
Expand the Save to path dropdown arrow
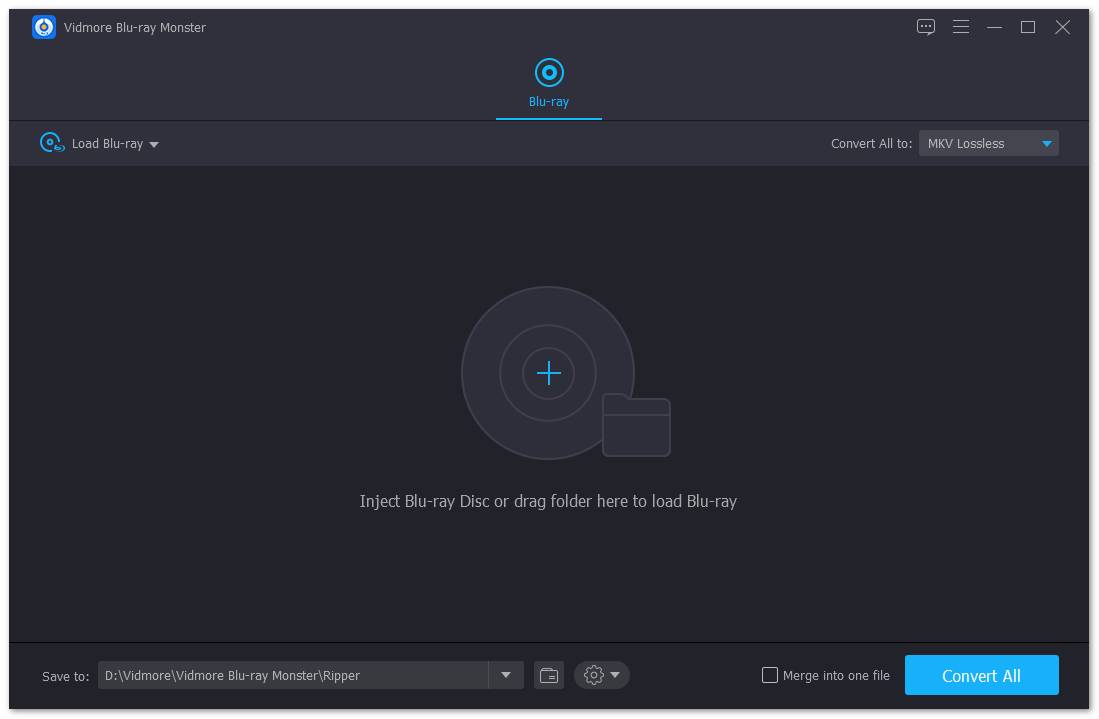coord(506,675)
